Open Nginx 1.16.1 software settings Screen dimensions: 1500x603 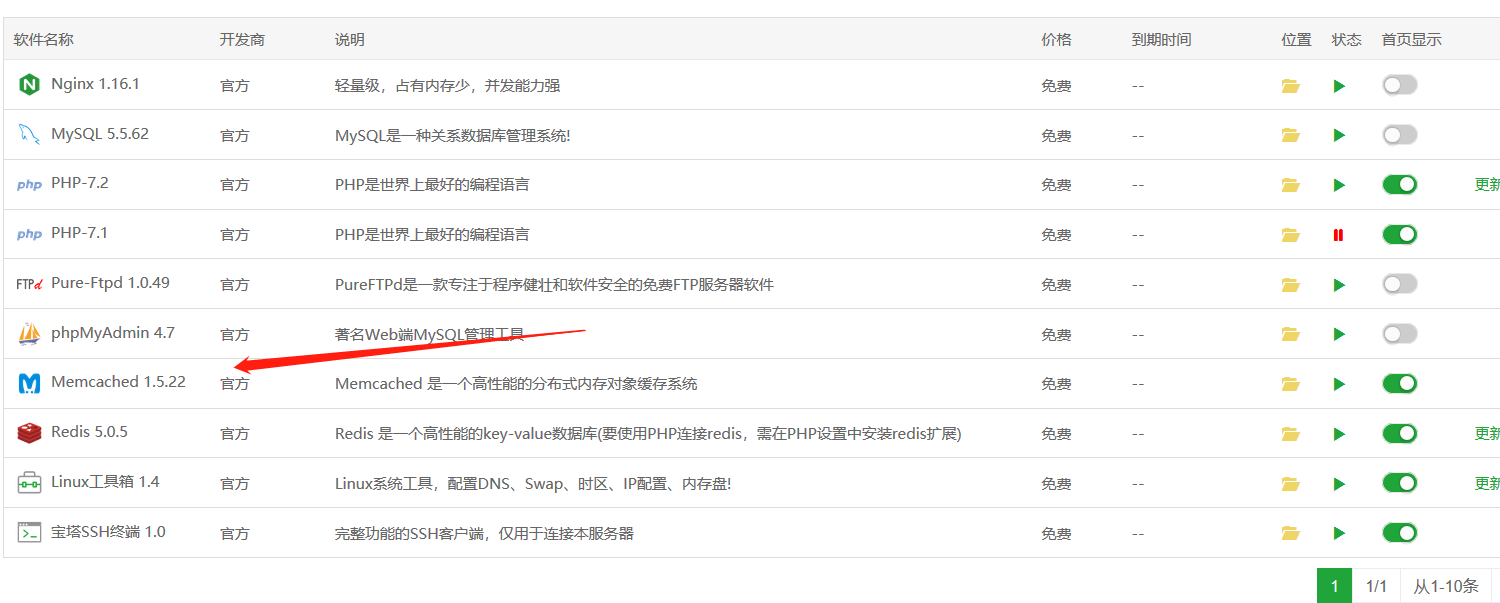95,84
